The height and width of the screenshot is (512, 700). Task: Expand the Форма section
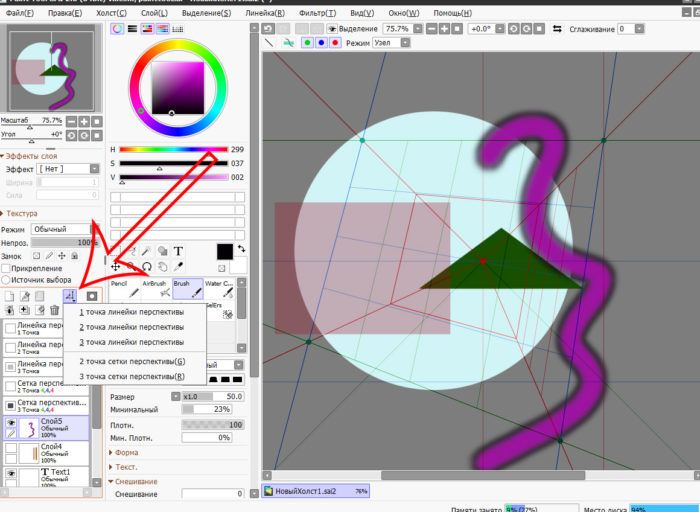tap(124, 453)
